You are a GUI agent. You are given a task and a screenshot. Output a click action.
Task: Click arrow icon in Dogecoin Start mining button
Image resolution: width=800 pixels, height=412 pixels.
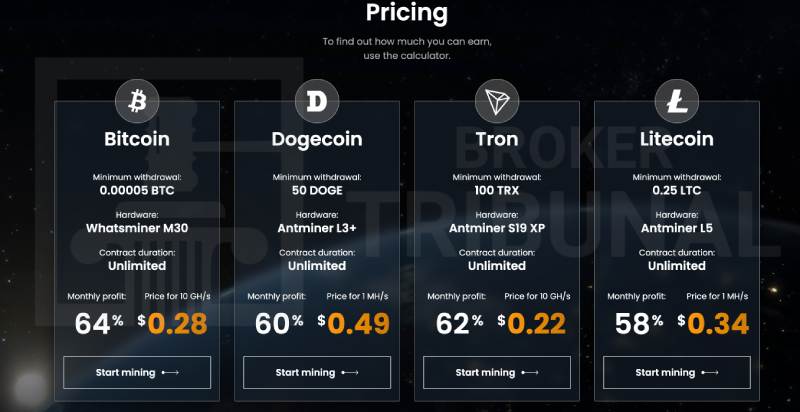350,373
